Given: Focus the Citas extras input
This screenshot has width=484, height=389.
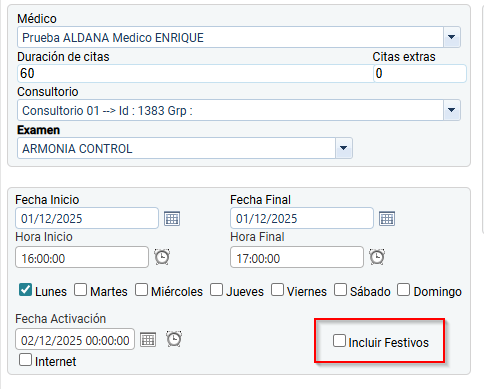Looking at the screenshot, I should (419, 73).
